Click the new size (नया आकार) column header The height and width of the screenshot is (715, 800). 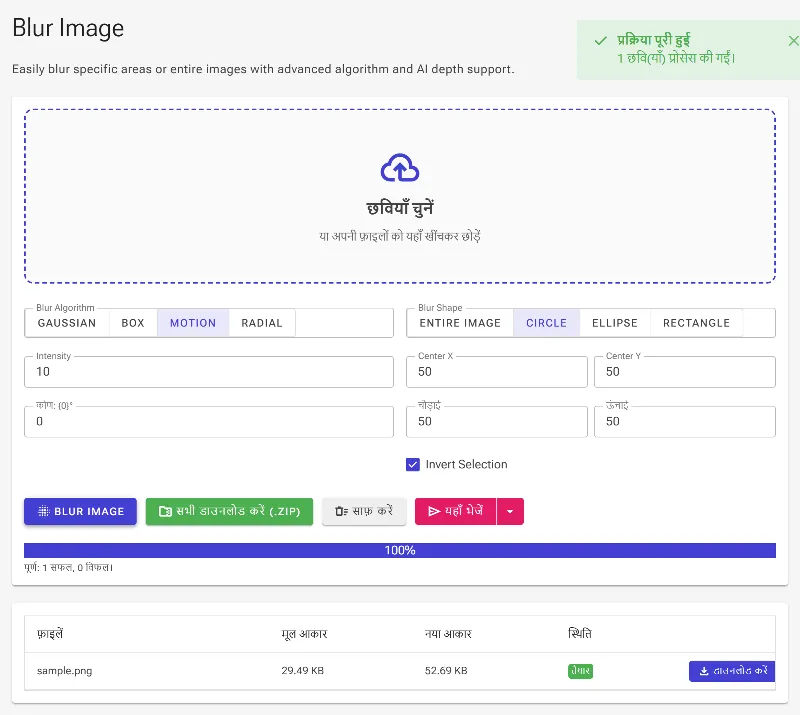point(448,634)
